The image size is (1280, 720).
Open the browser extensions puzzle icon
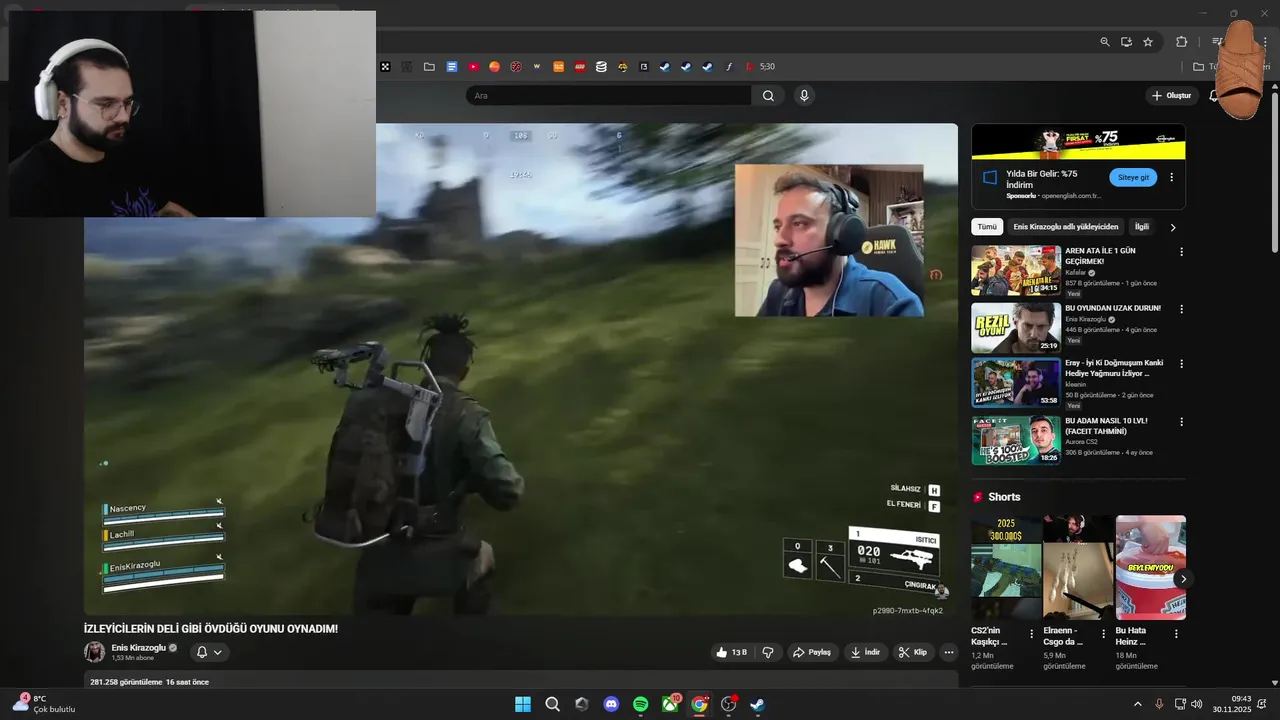(x=1181, y=42)
